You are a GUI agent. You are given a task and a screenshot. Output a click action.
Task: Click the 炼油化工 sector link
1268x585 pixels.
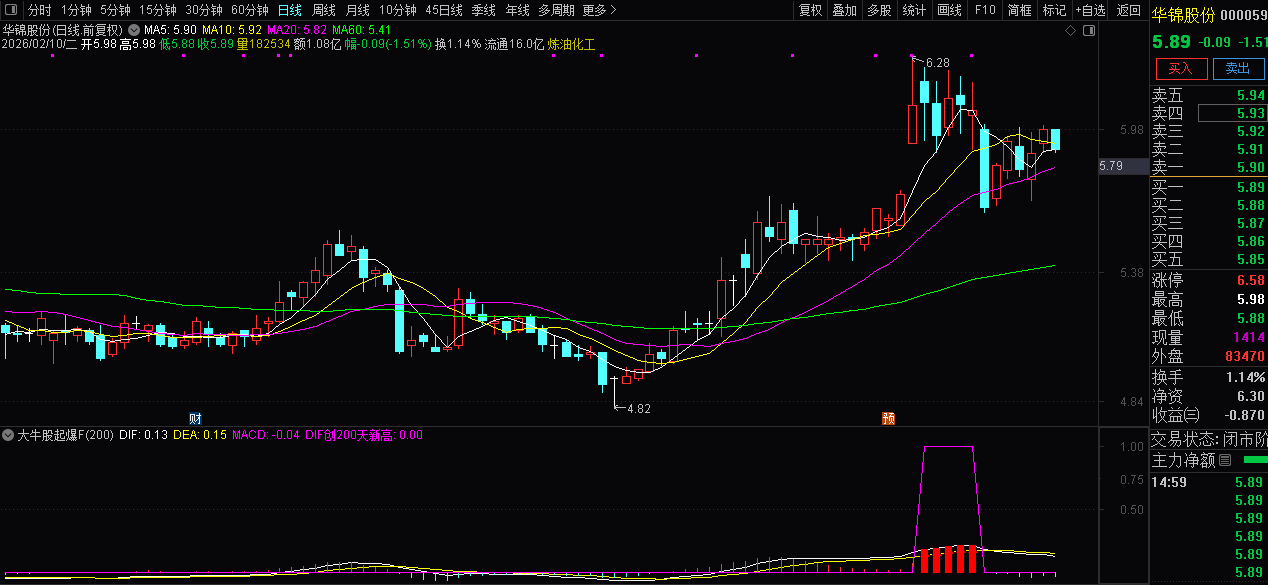tap(571, 44)
